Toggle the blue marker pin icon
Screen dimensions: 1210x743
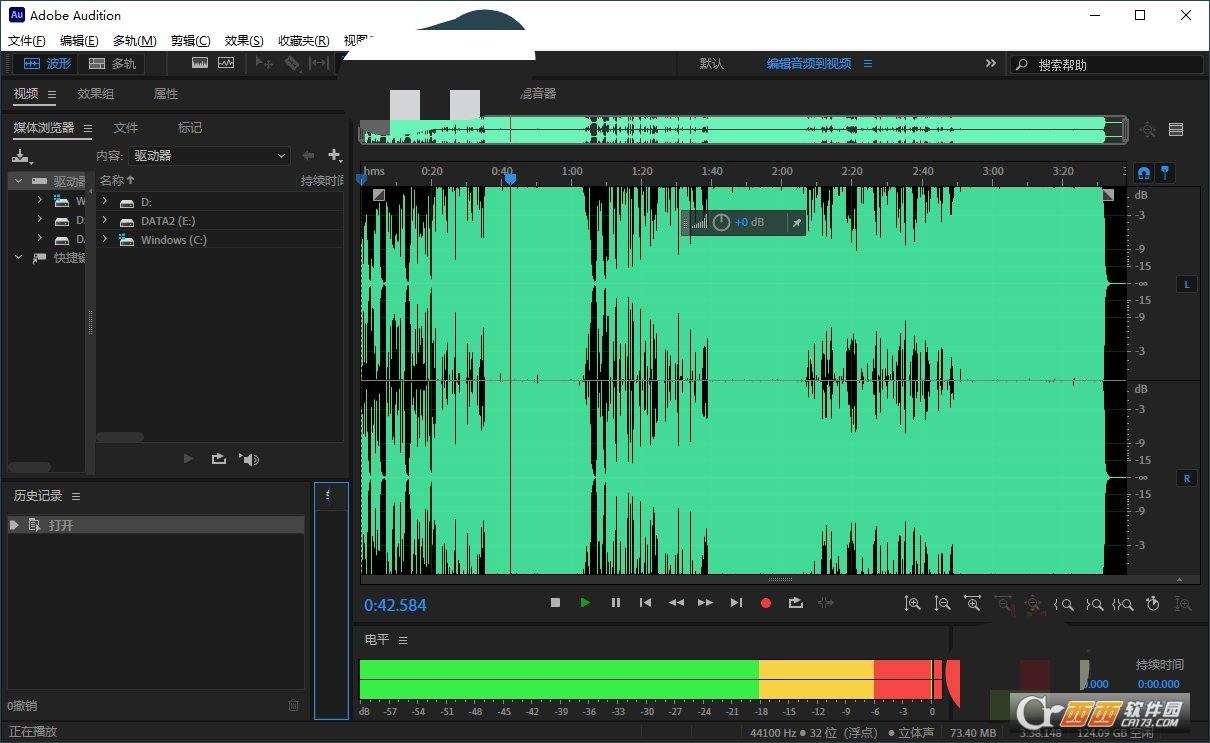pos(1165,172)
